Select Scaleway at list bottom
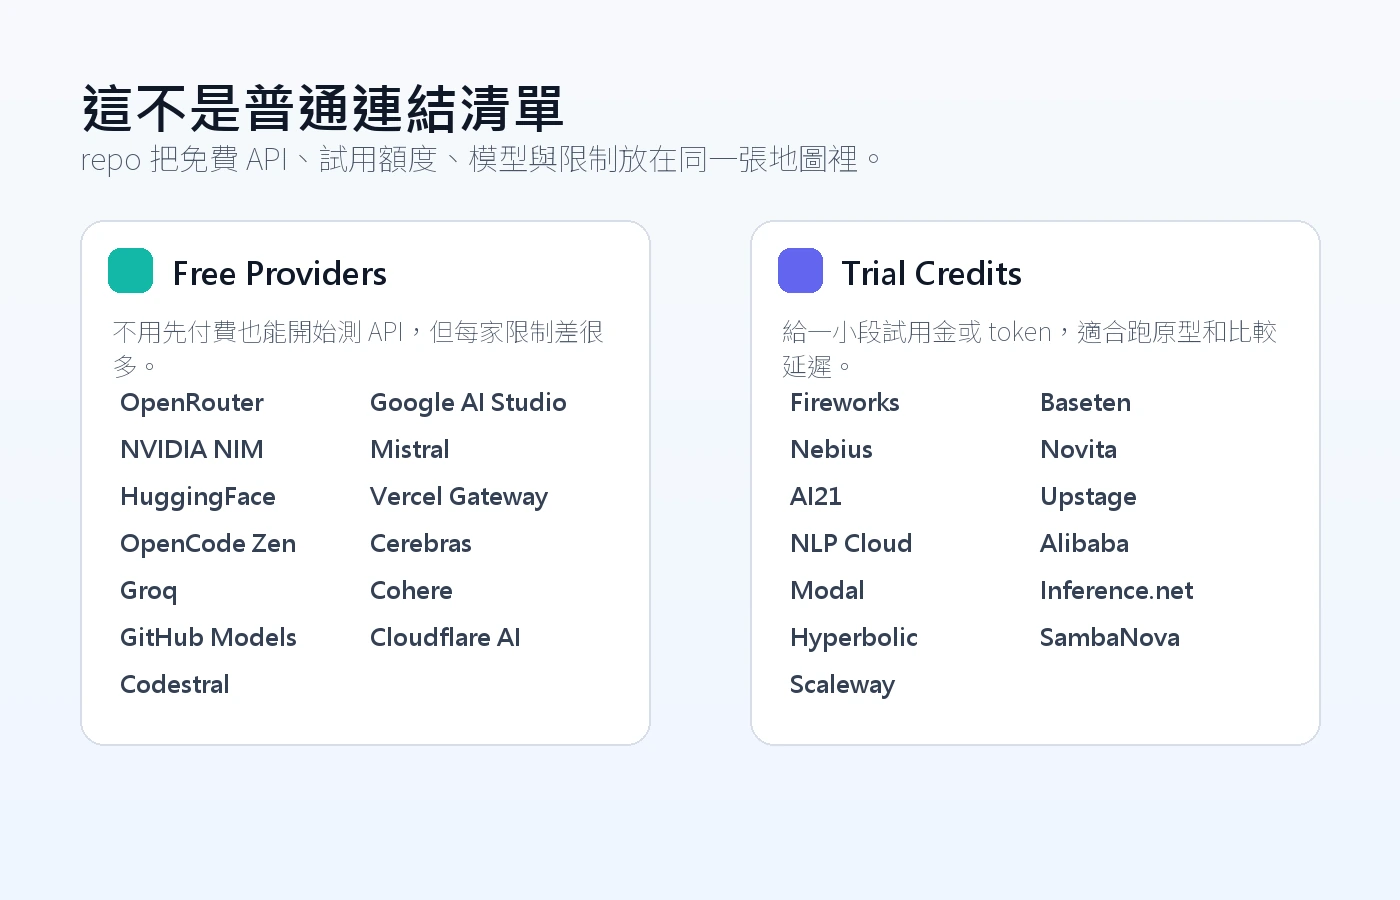This screenshot has height=900, width=1400. click(x=842, y=685)
